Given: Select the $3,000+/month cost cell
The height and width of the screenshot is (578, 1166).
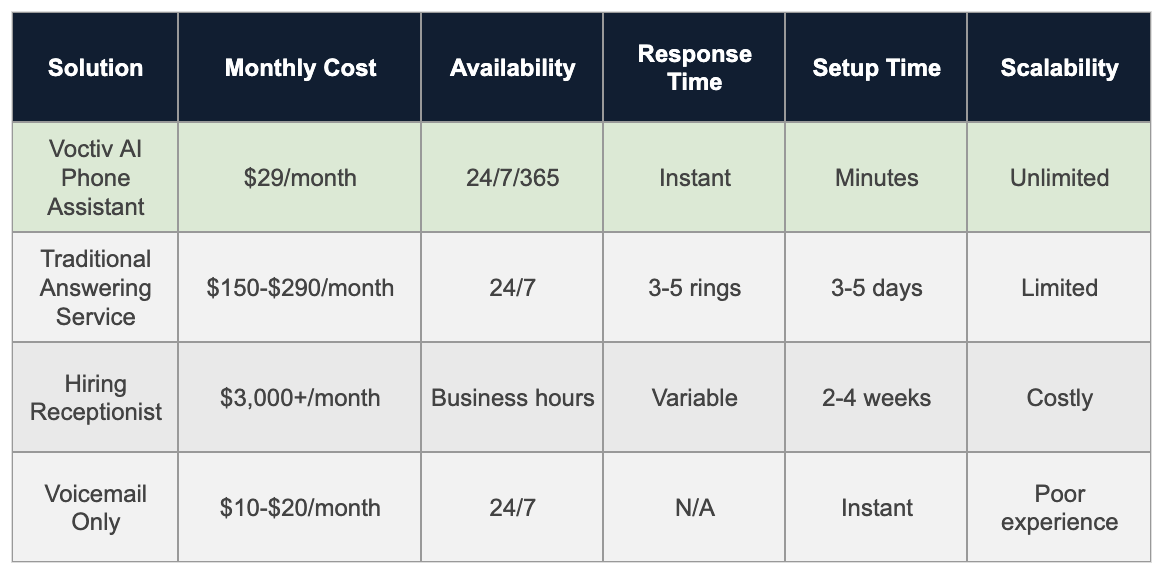Looking at the screenshot, I should (300, 398).
